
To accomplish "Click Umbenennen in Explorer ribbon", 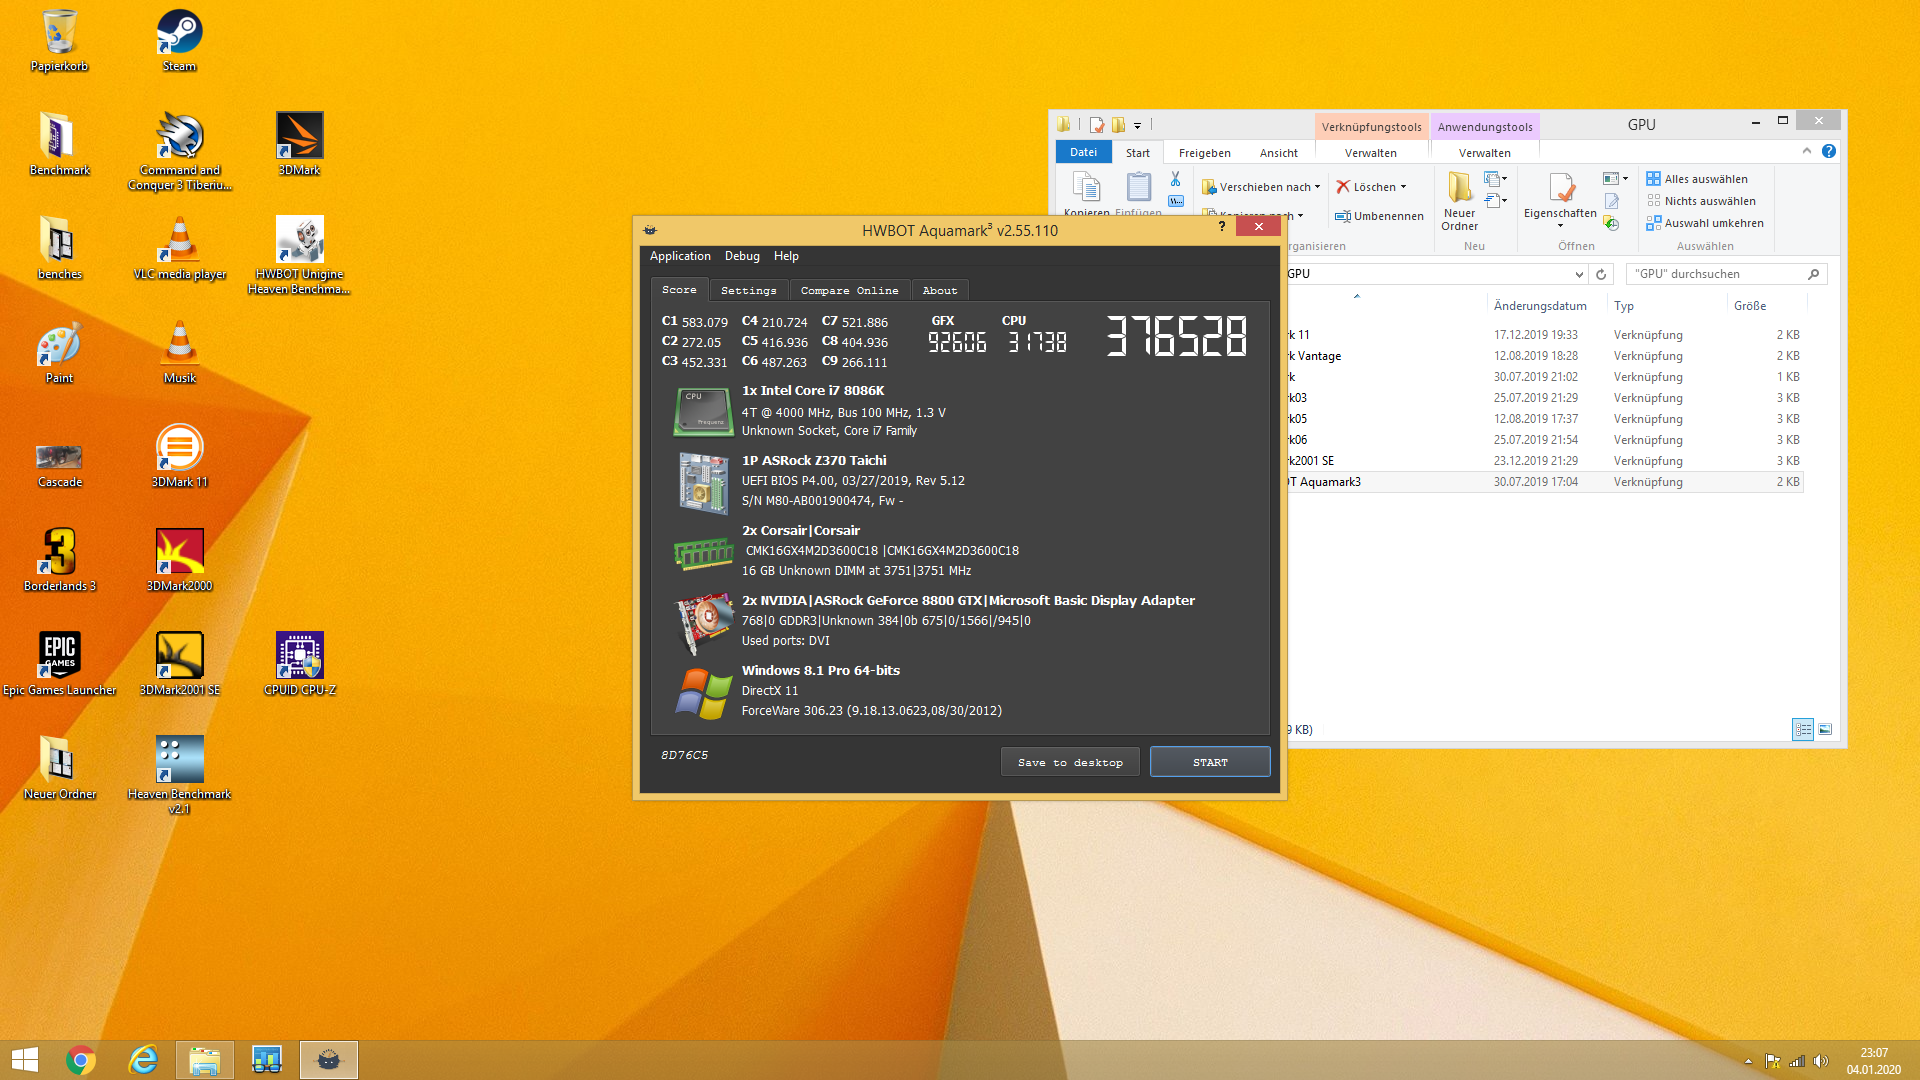I will tap(1380, 216).
